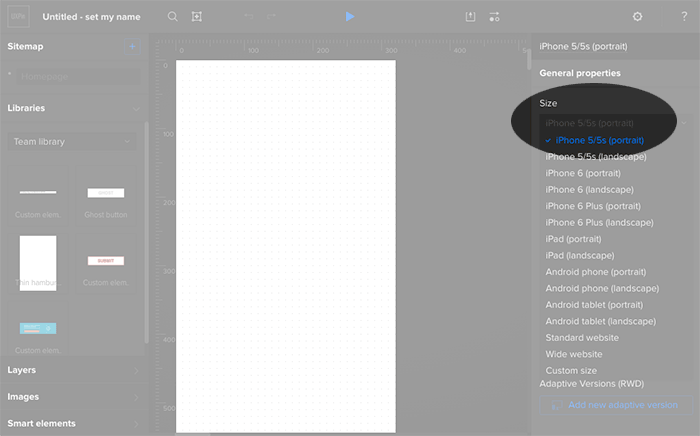Add a new page with the Sitemap plus
This screenshot has height=436, width=700.
pyautogui.click(x=132, y=46)
